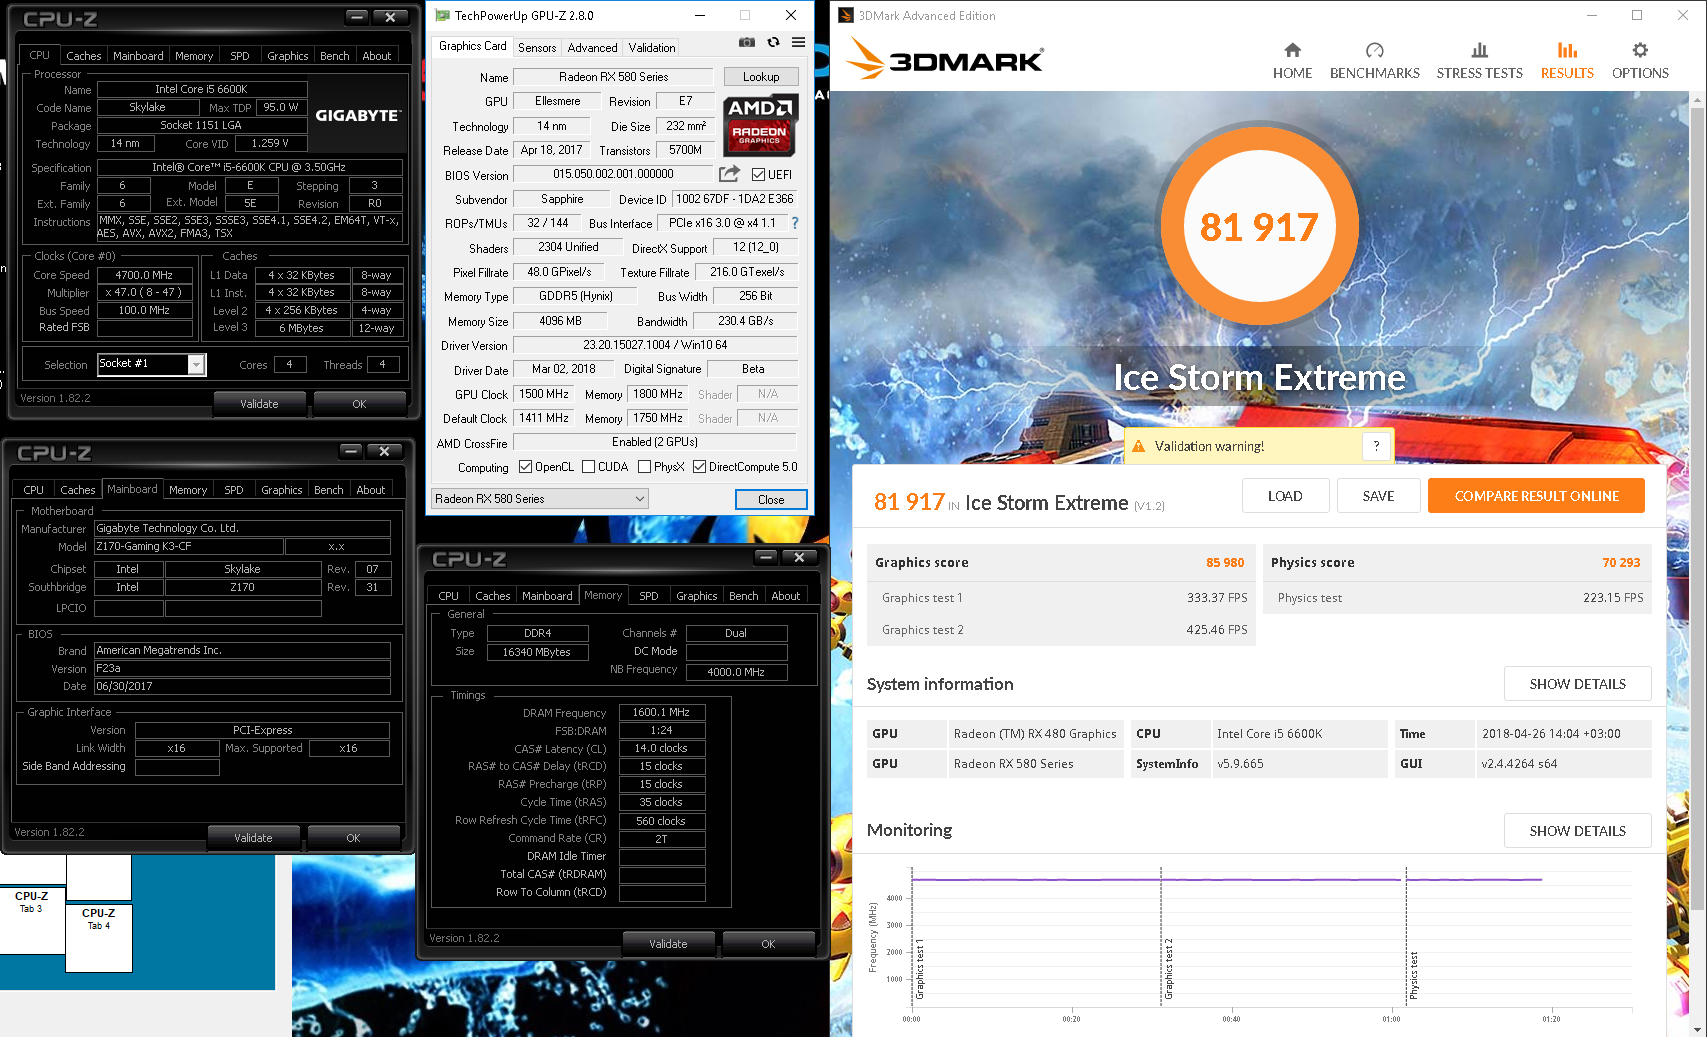Open Socket #1 selection dropdown in CPU-Z
Image resolution: width=1707 pixels, height=1037 pixels.
tap(196, 364)
